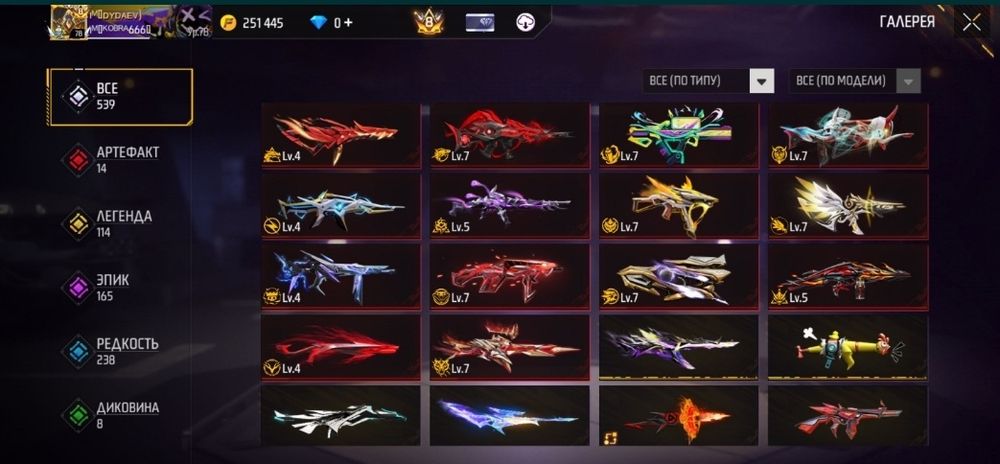Choose the neon graffiti Lv.7 weapon skin

[679, 135]
